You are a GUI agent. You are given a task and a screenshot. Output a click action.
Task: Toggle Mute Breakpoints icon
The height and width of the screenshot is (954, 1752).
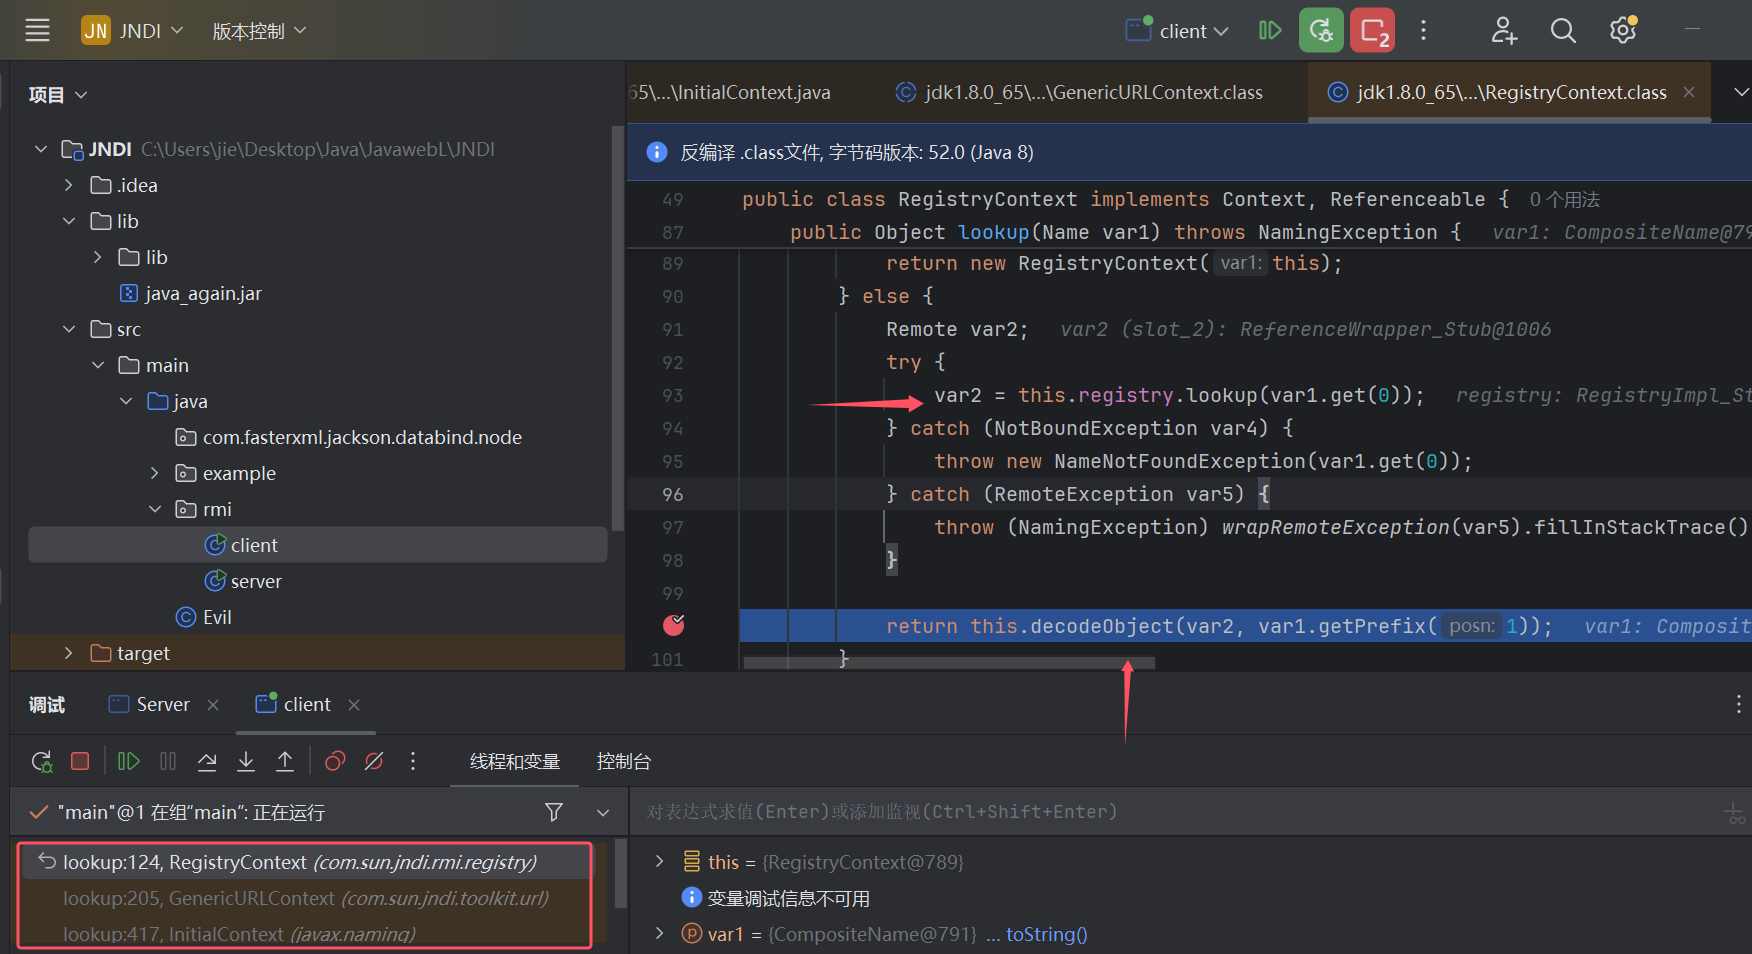374,762
